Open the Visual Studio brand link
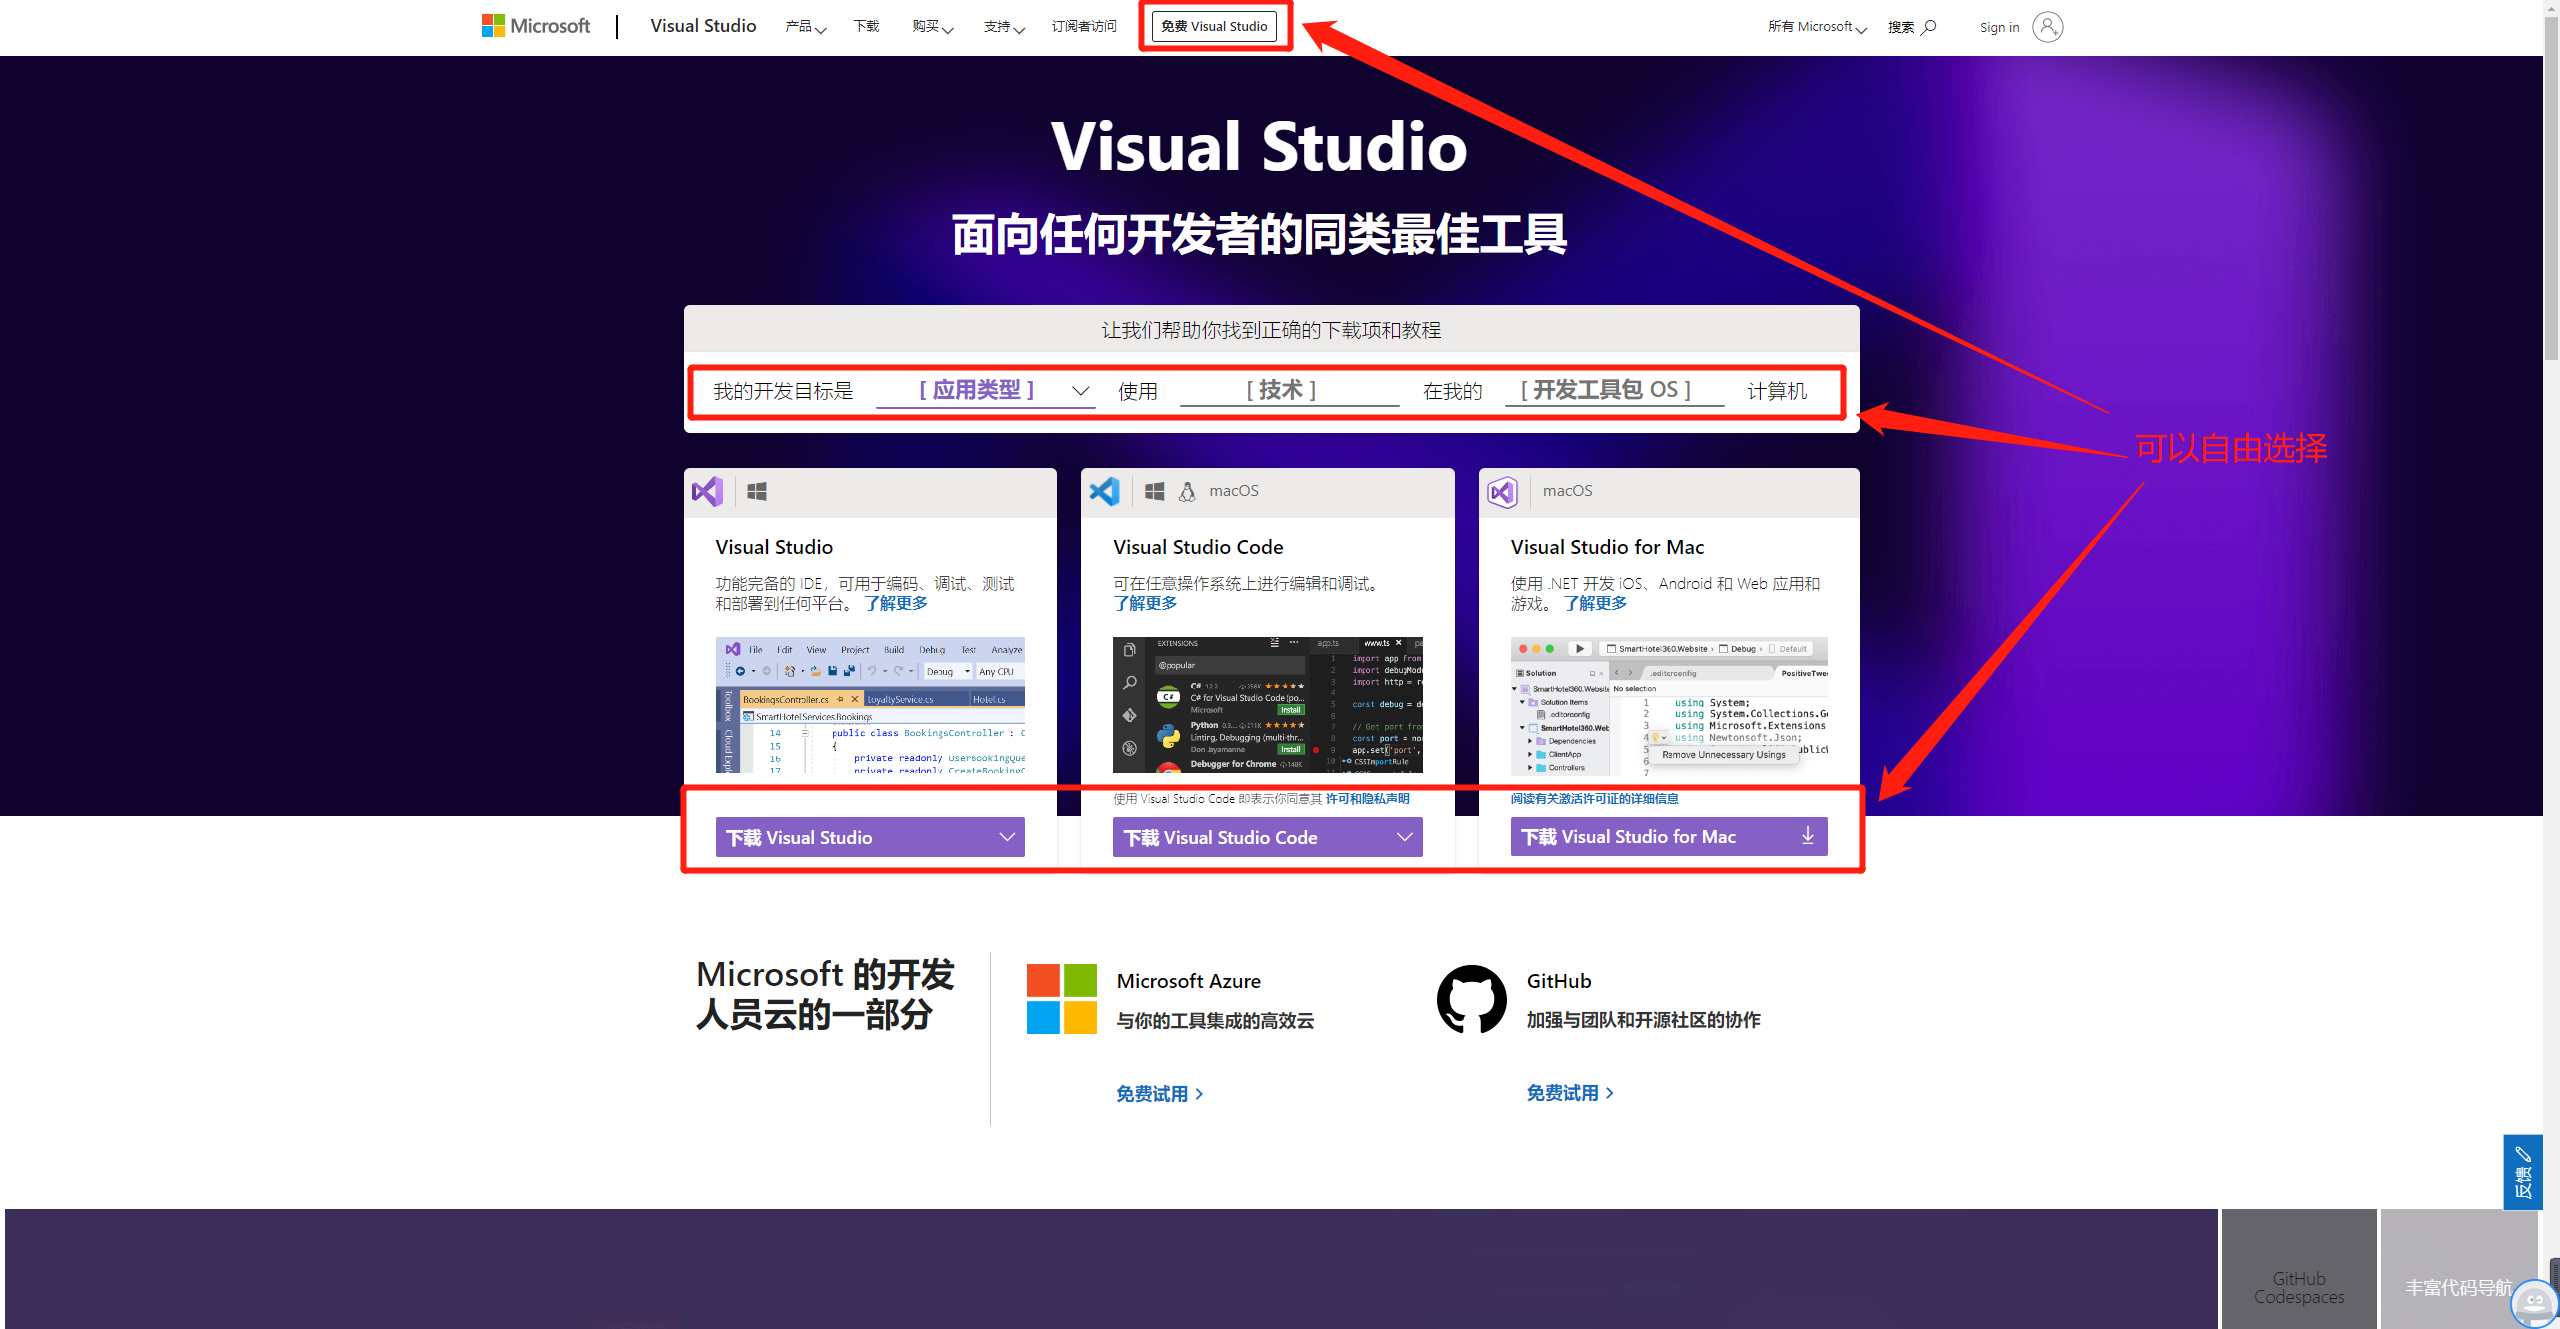The width and height of the screenshot is (2560, 1329). pyautogui.click(x=703, y=26)
